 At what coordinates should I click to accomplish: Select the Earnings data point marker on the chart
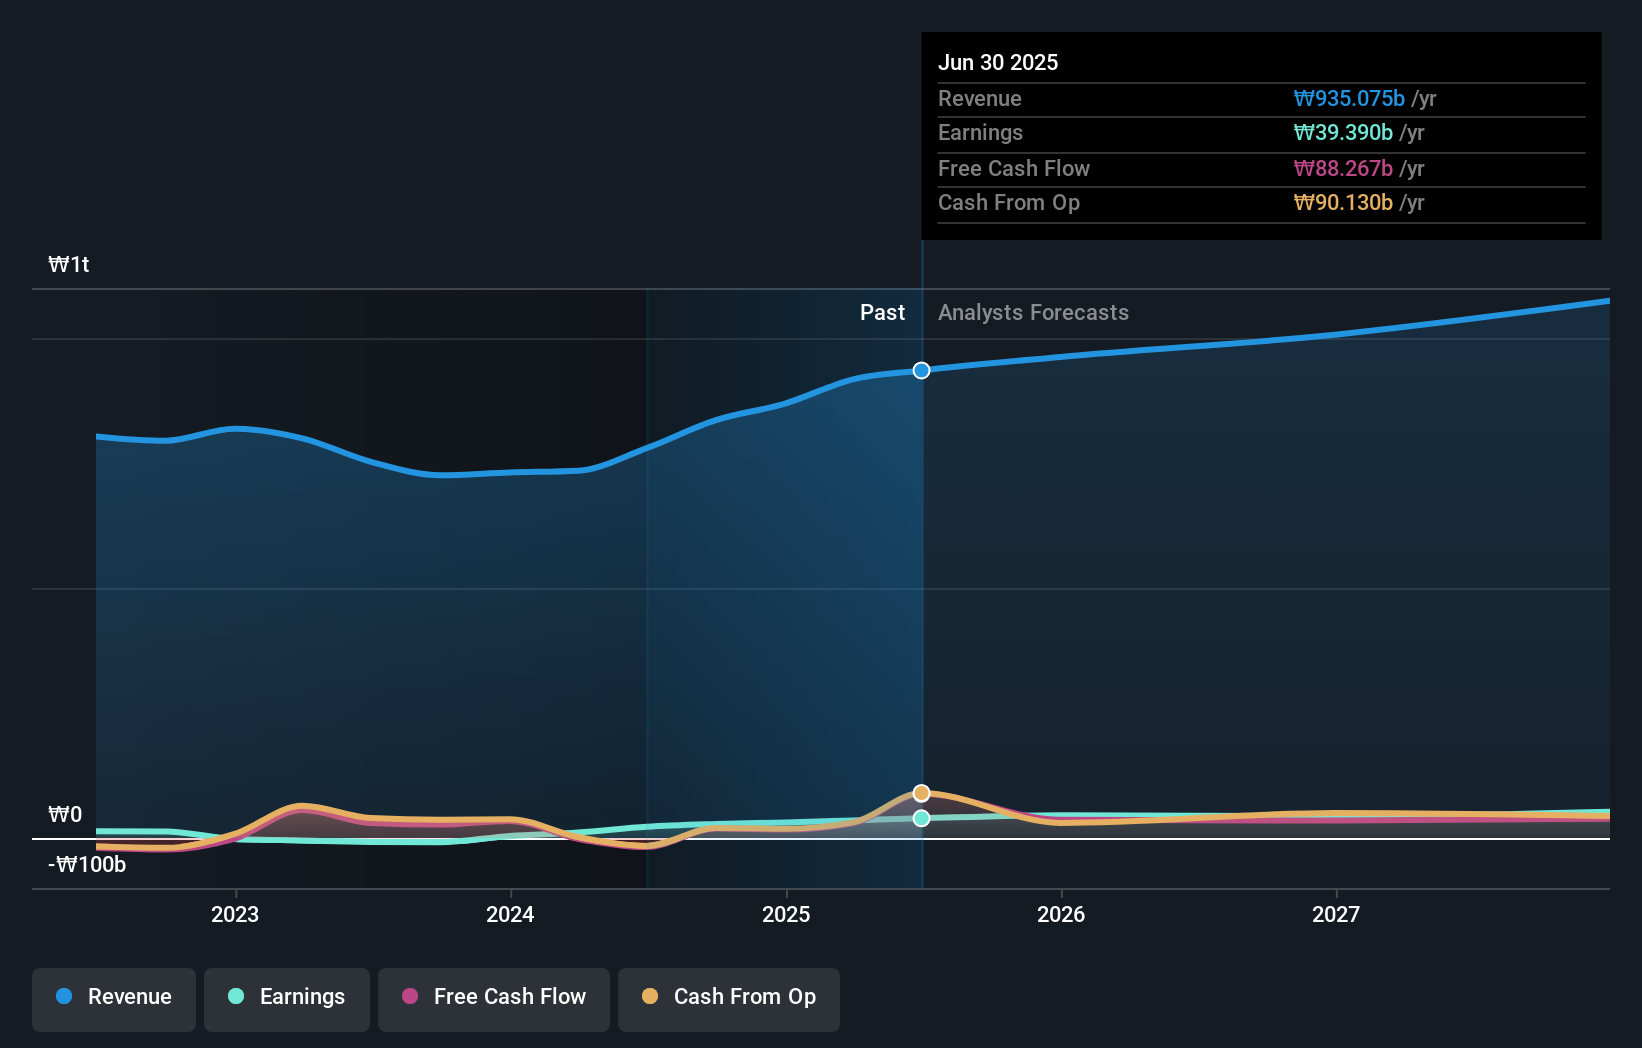[x=921, y=819]
